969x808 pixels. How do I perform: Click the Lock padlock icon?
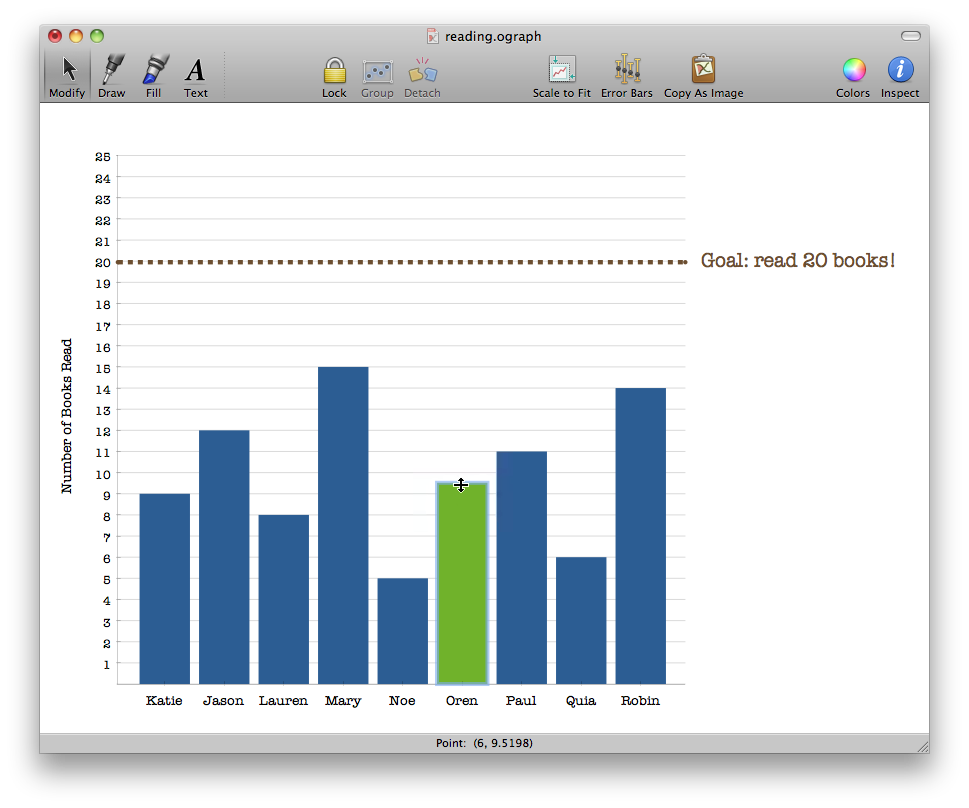334,71
